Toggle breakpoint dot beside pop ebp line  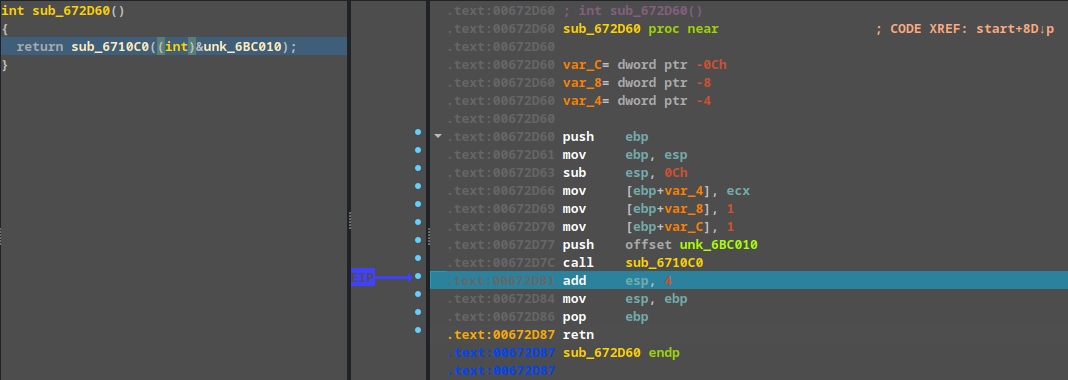pos(418,313)
